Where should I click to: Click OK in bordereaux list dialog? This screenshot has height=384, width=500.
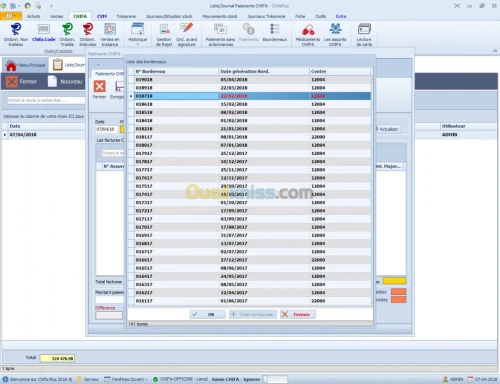pos(207,314)
